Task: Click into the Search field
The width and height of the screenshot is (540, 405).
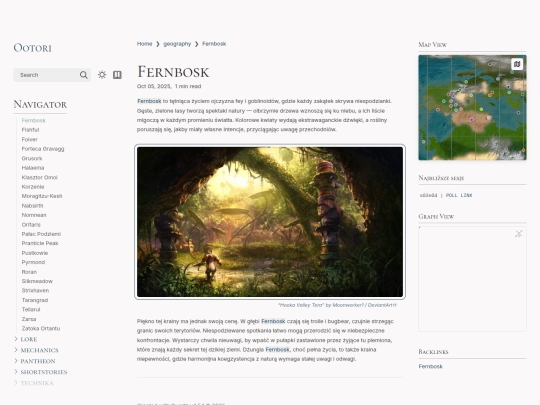Action: coord(46,75)
